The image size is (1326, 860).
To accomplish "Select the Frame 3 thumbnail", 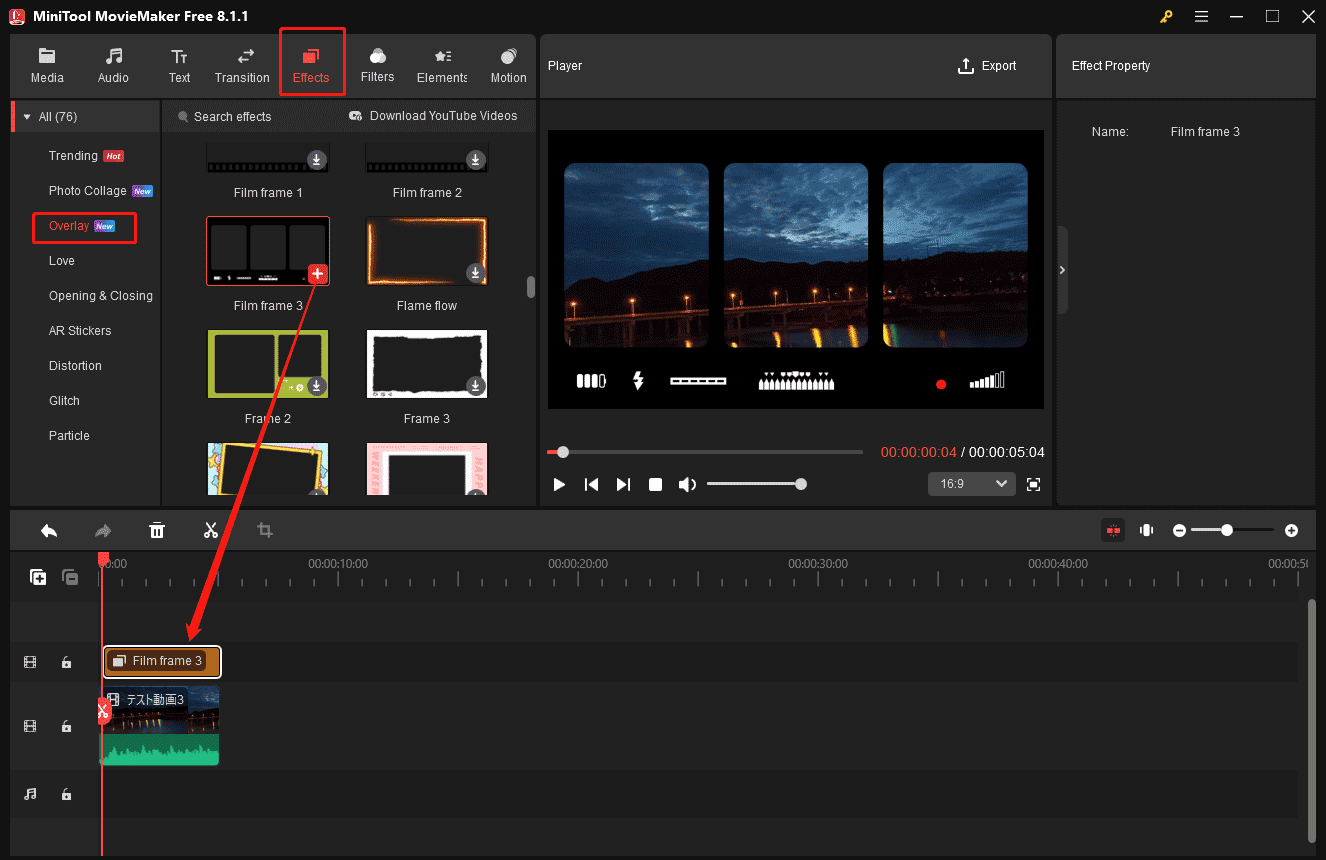I will click(427, 364).
